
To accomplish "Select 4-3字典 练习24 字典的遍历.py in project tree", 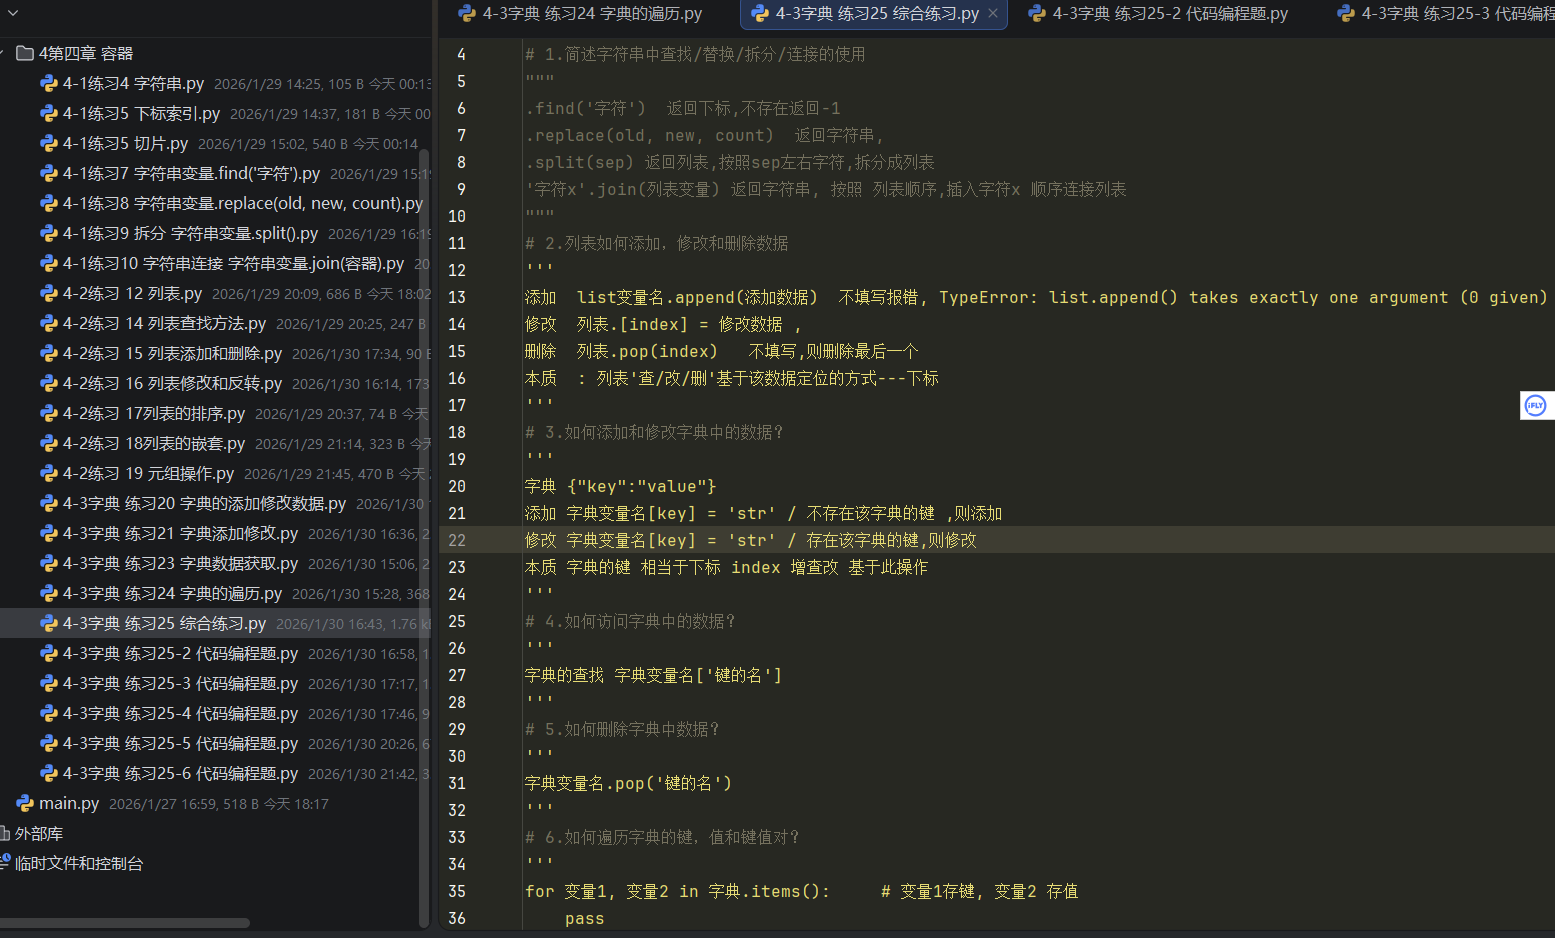I will pos(172,593).
